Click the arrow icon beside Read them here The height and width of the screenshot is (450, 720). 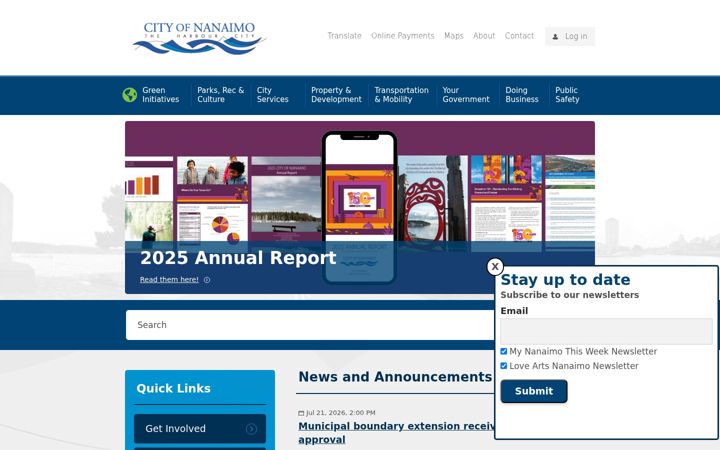coord(207,280)
